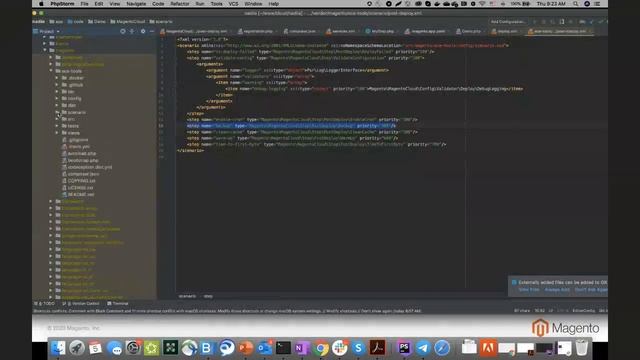This screenshot has height=360, width=640.
Task: Open the Apple menu
Action: (41, 4)
